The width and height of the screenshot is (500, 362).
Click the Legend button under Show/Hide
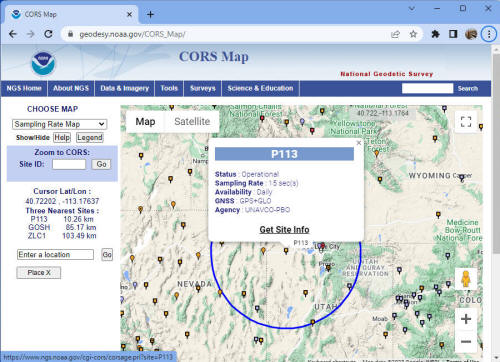click(x=90, y=137)
